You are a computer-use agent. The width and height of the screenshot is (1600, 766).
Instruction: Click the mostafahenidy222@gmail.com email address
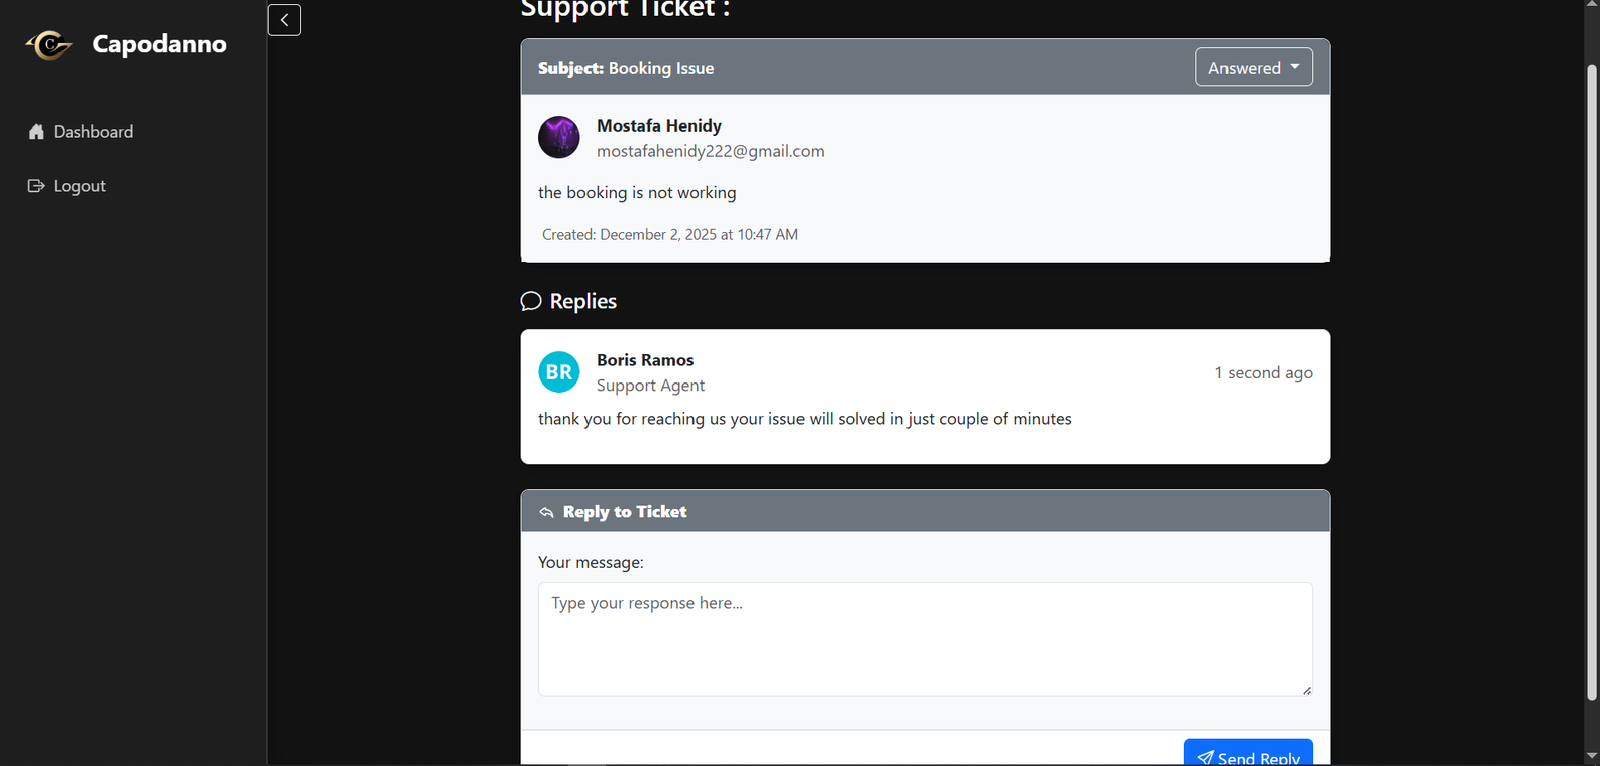click(710, 151)
